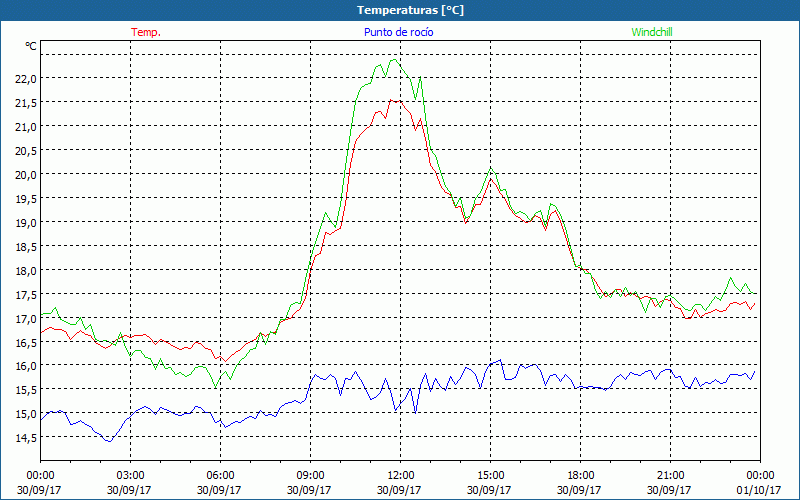The width and height of the screenshot is (800, 500).
Task: Click the green windchill peak near 12:00
Action: pyautogui.click(x=393, y=60)
